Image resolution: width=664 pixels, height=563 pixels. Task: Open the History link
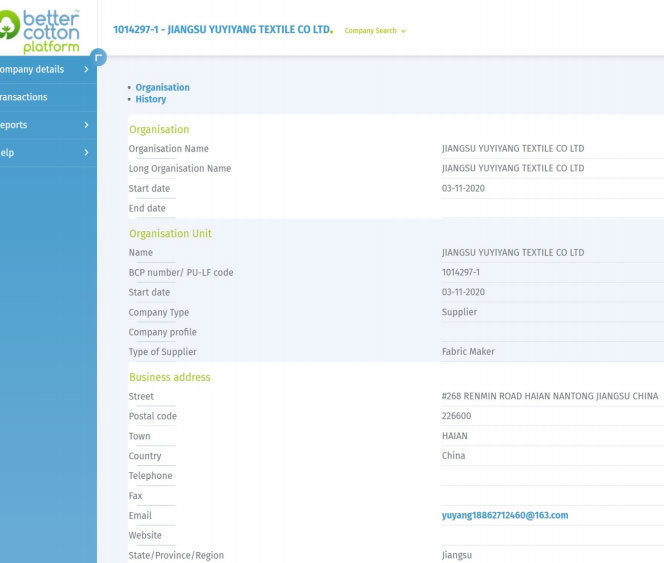tap(151, 99)
